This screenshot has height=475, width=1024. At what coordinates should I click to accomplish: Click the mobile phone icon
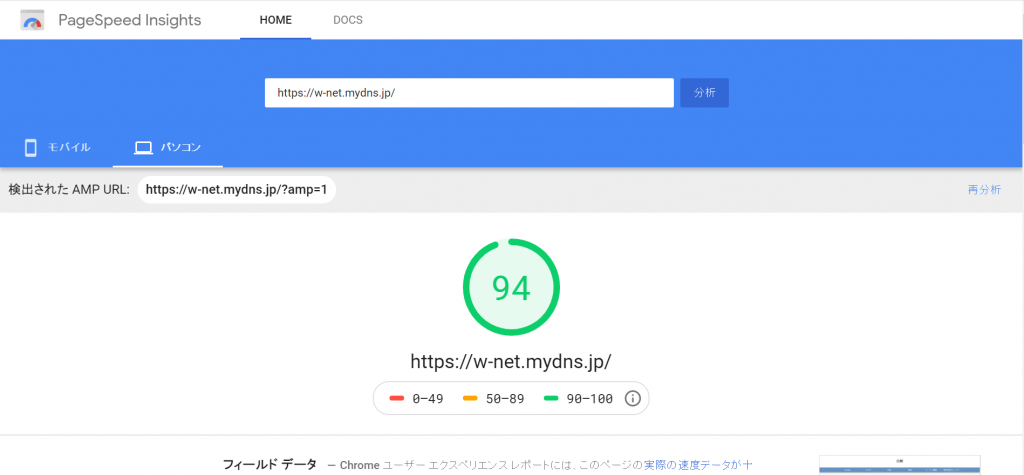coord(30,148)
